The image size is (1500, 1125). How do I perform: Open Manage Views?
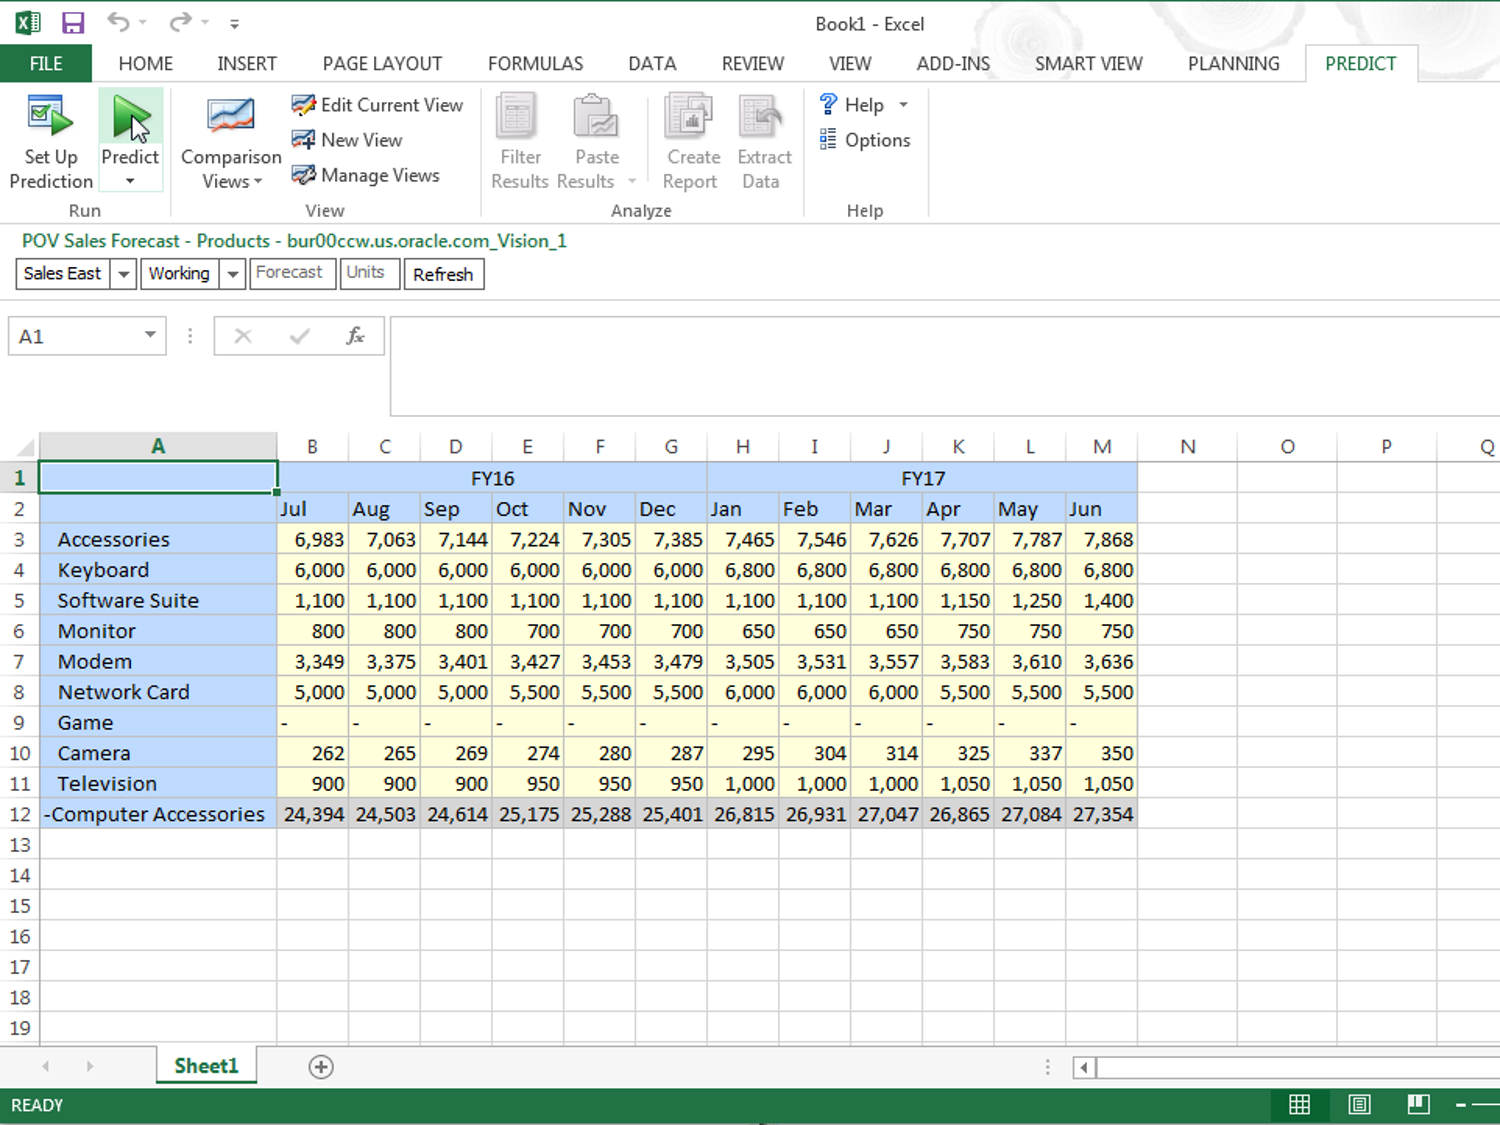click(366, 175)
